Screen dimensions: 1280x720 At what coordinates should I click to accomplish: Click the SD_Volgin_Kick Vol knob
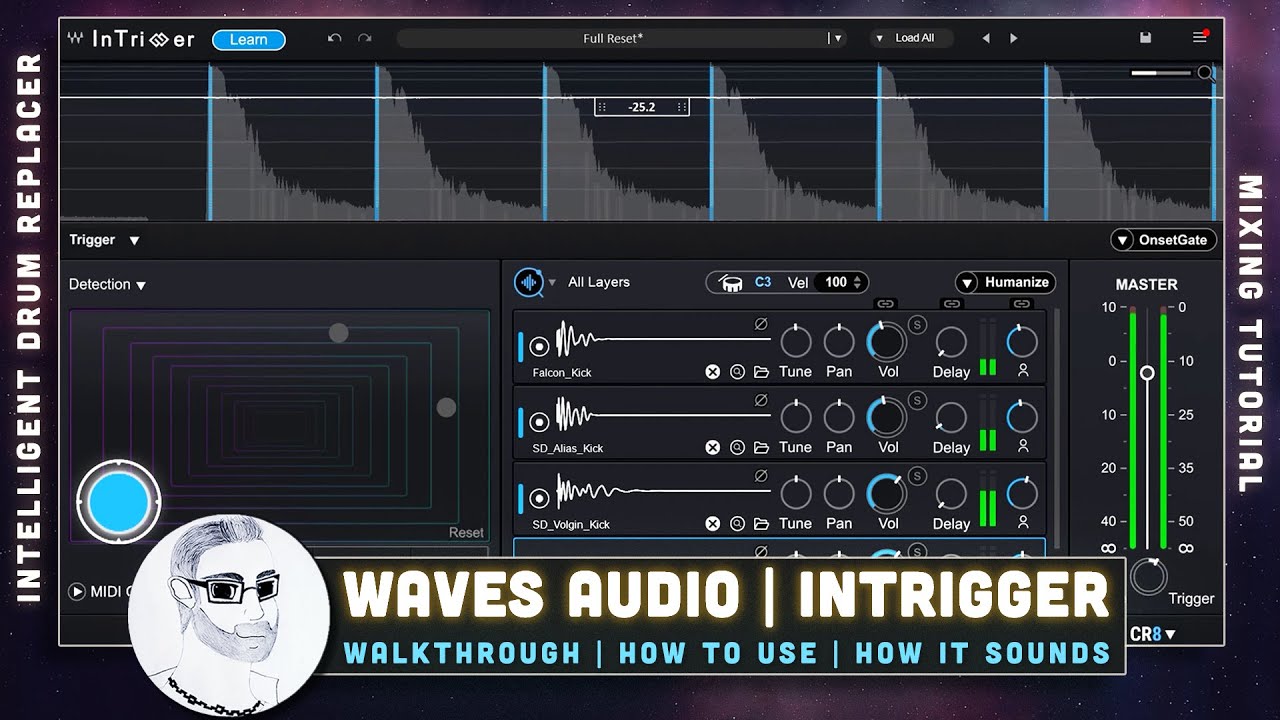click(887, 494)
